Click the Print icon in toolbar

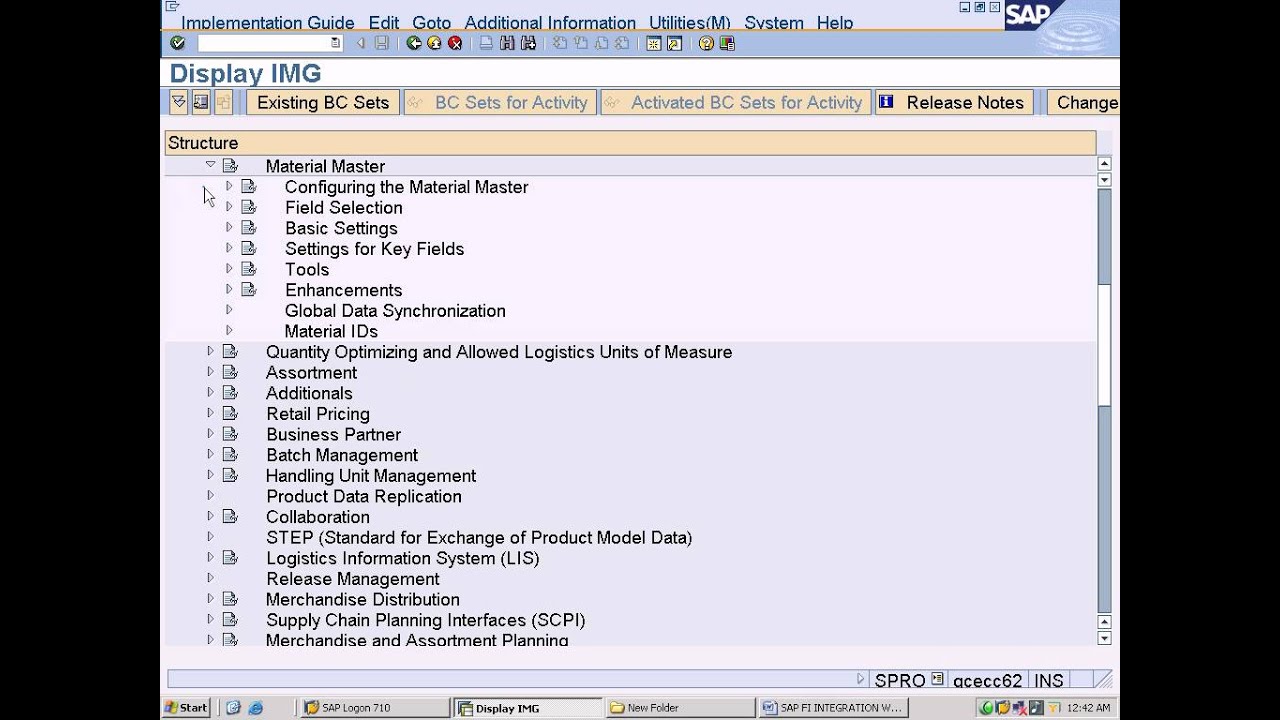point(486,43)
